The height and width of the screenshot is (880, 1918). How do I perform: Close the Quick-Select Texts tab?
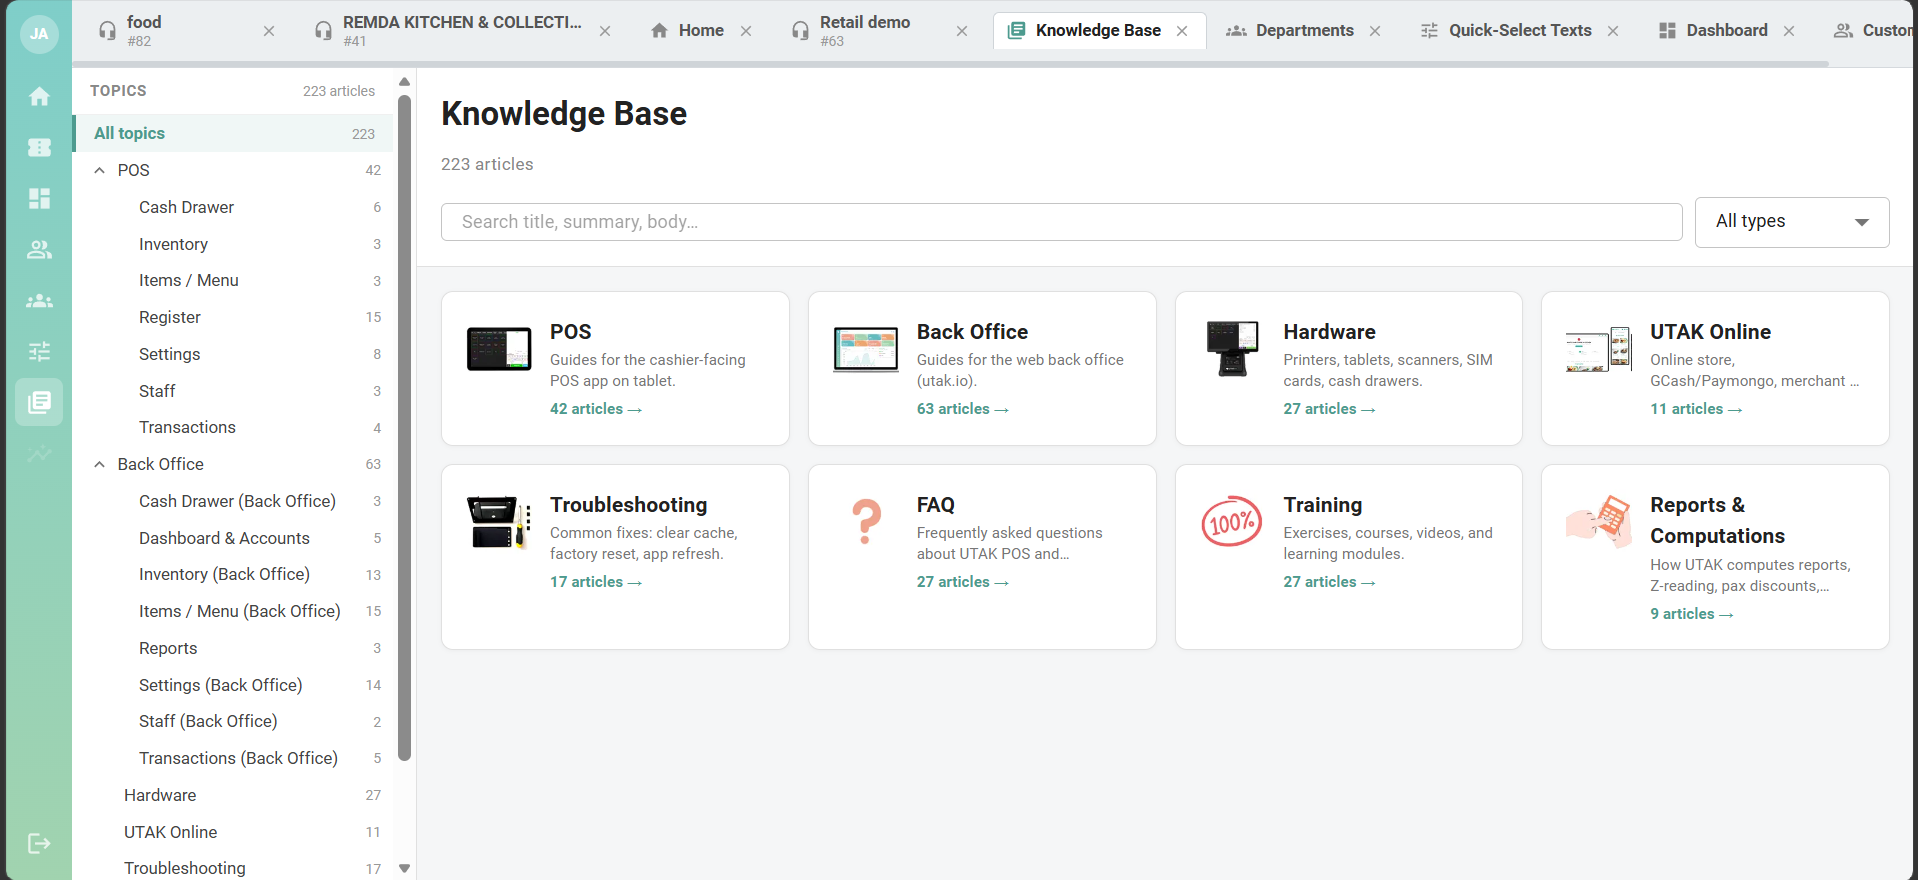point(1613,31)
